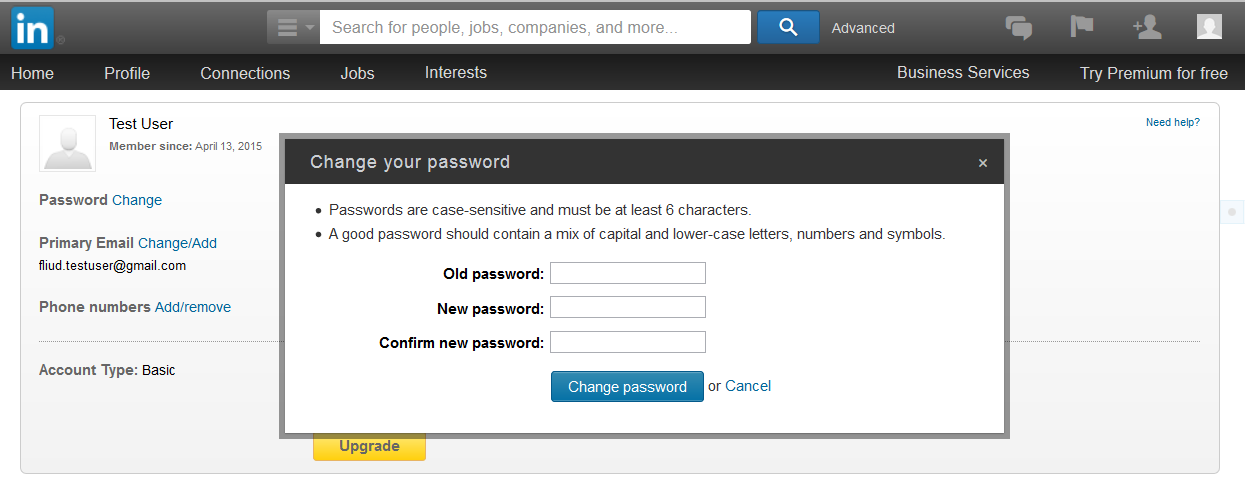Expand the search category dropdown
This screenshot has height=481, width=1245.
[294, 27]
